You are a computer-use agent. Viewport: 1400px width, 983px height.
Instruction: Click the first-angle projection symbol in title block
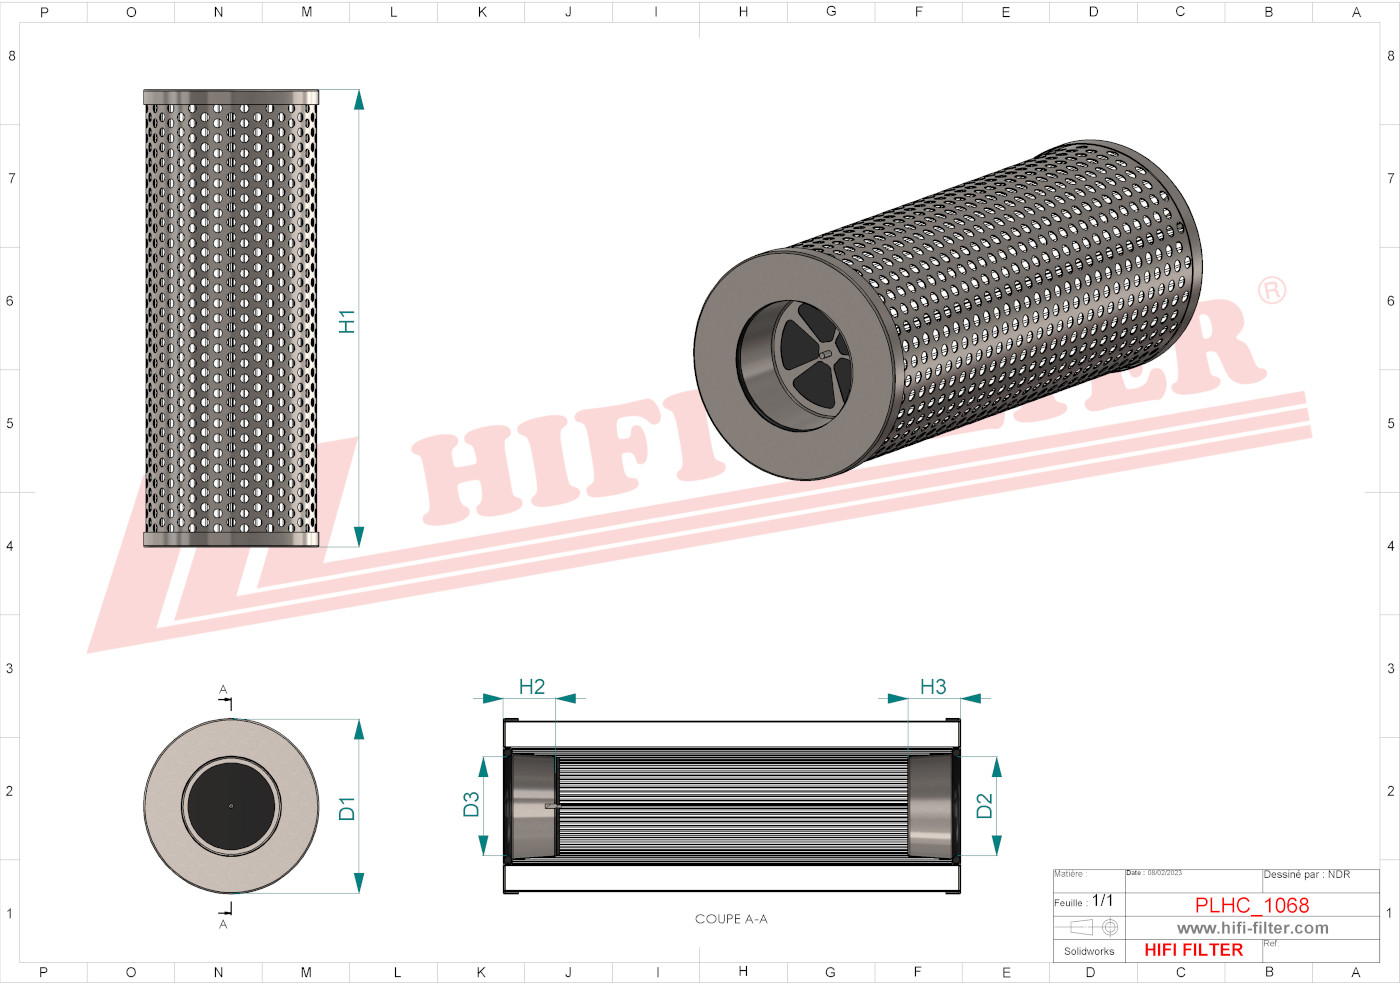coord(1093,928)
